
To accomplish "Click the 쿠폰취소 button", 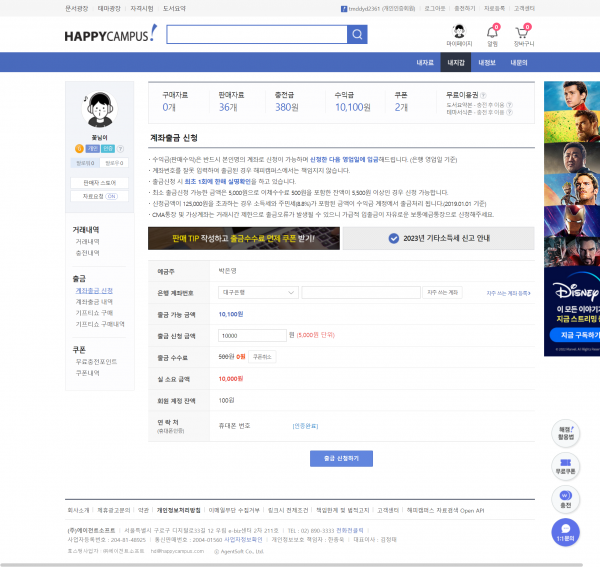I will [x=262, y=356].
